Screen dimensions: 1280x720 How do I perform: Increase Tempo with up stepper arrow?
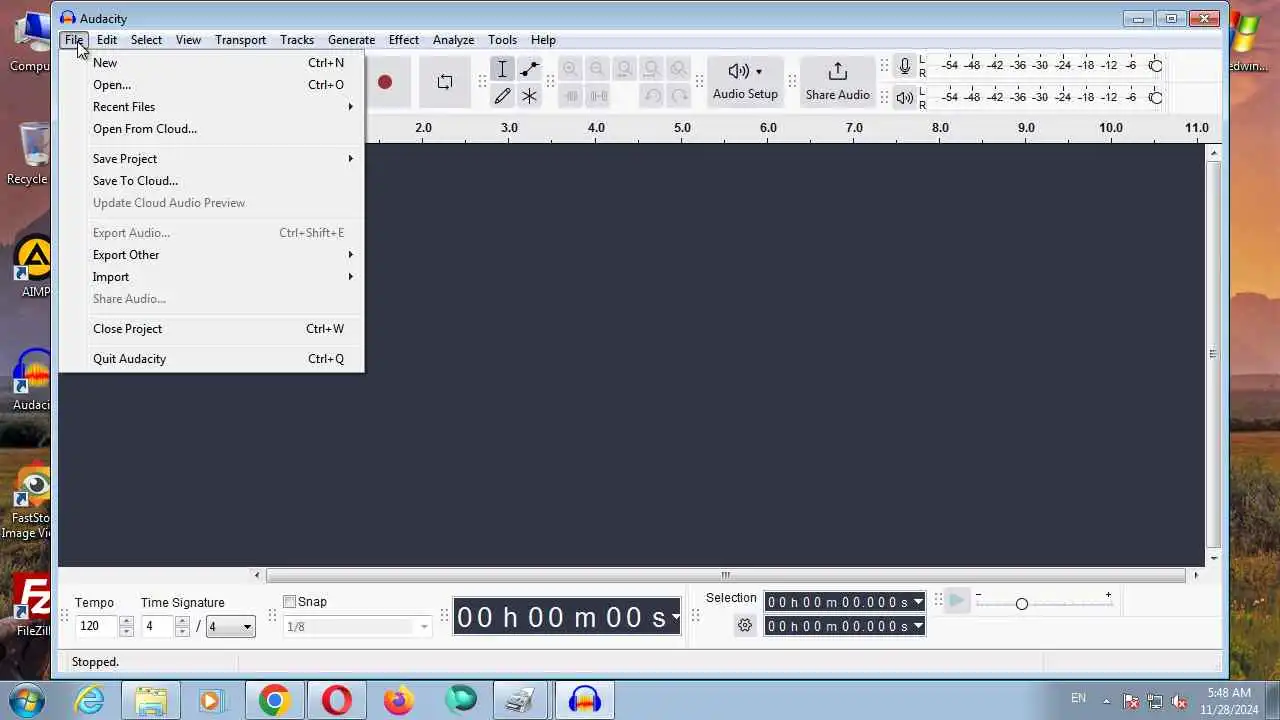[126, 621]
